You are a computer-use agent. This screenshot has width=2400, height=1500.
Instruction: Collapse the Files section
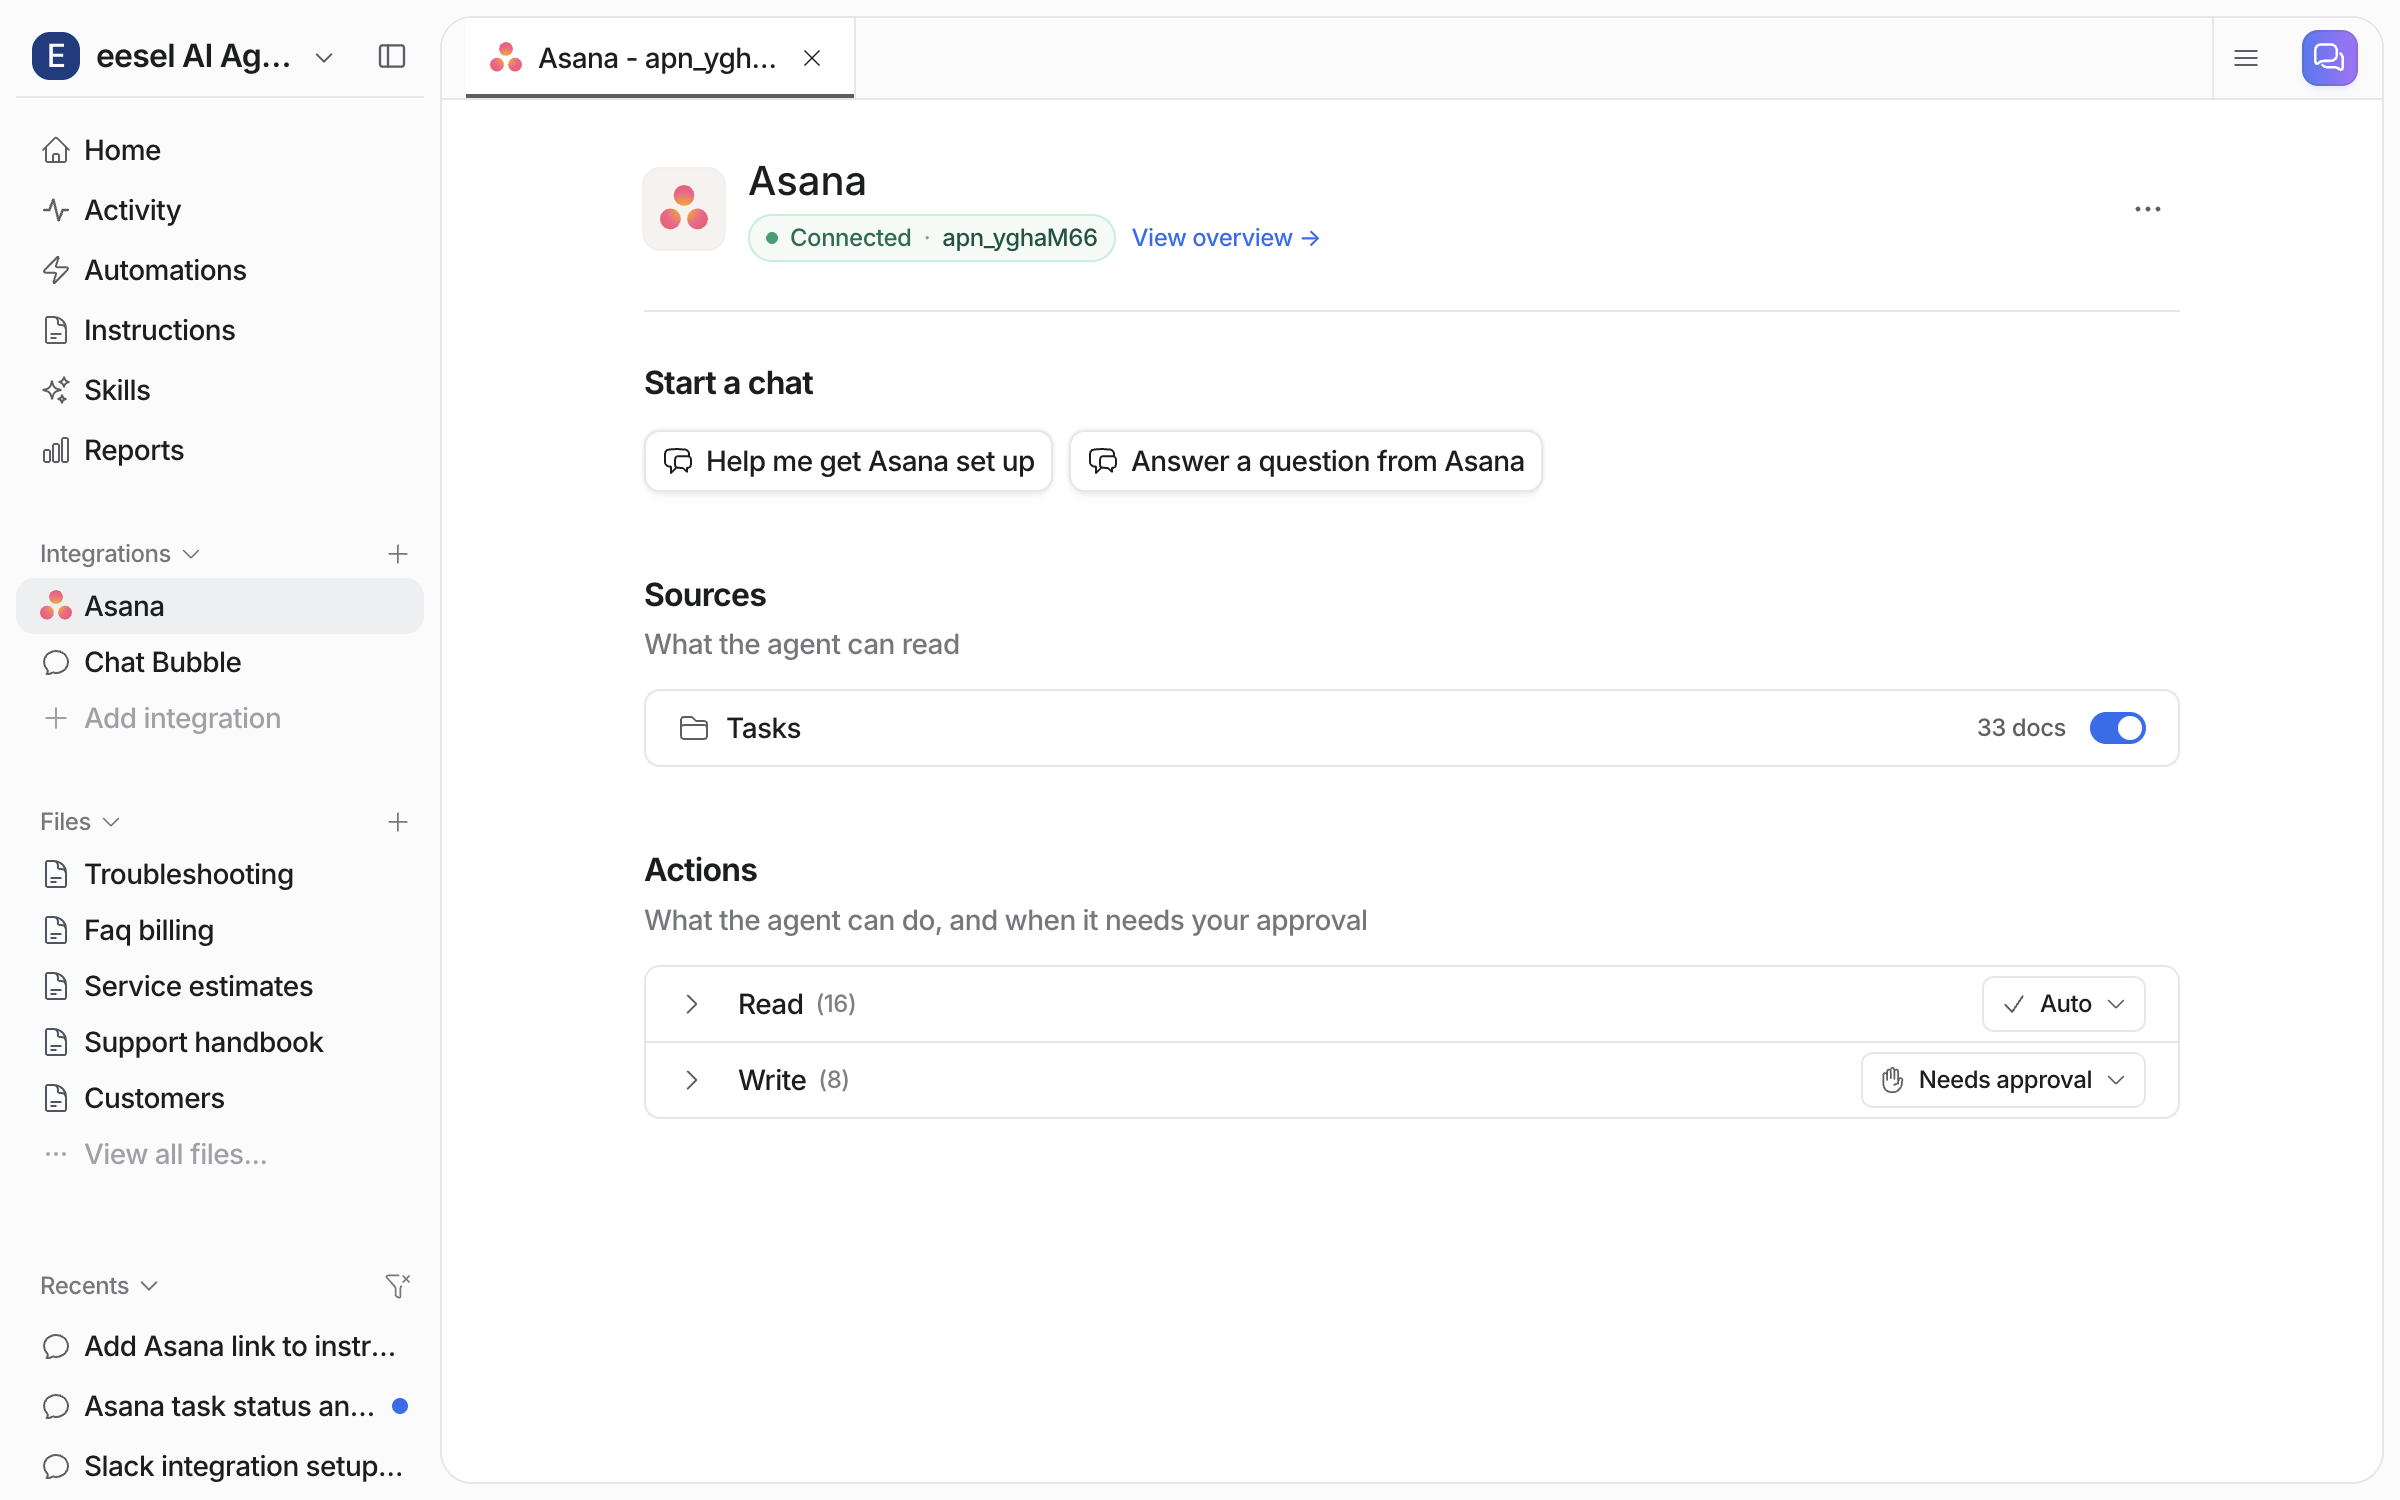(x=80, y=822)
